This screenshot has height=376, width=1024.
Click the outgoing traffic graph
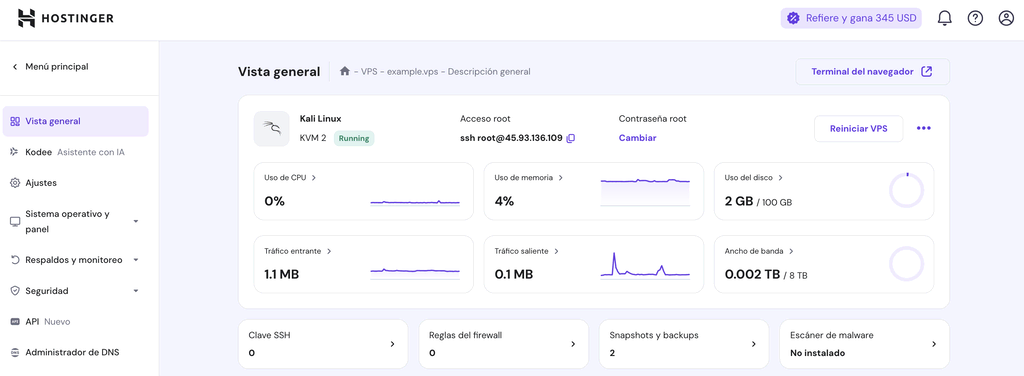coord(645,265)
